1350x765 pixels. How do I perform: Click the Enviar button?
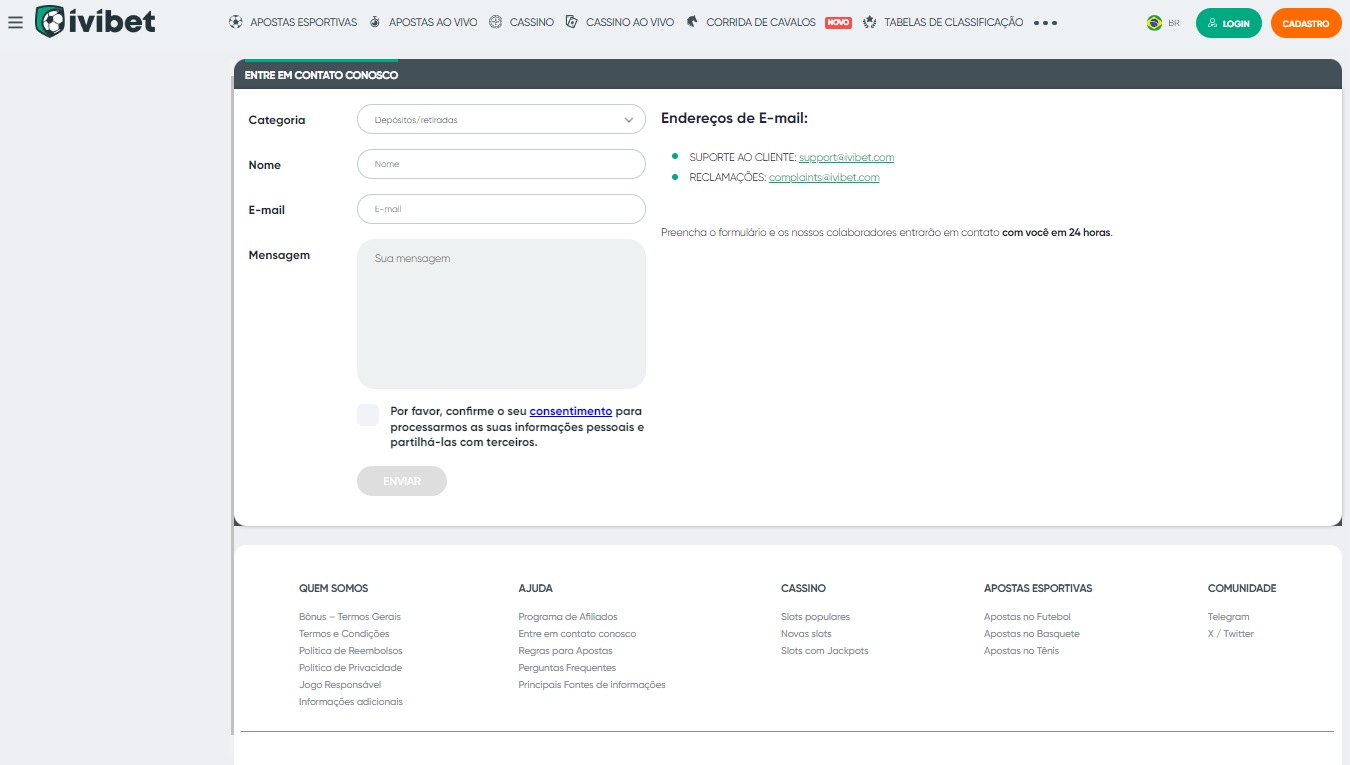(402, 481)
